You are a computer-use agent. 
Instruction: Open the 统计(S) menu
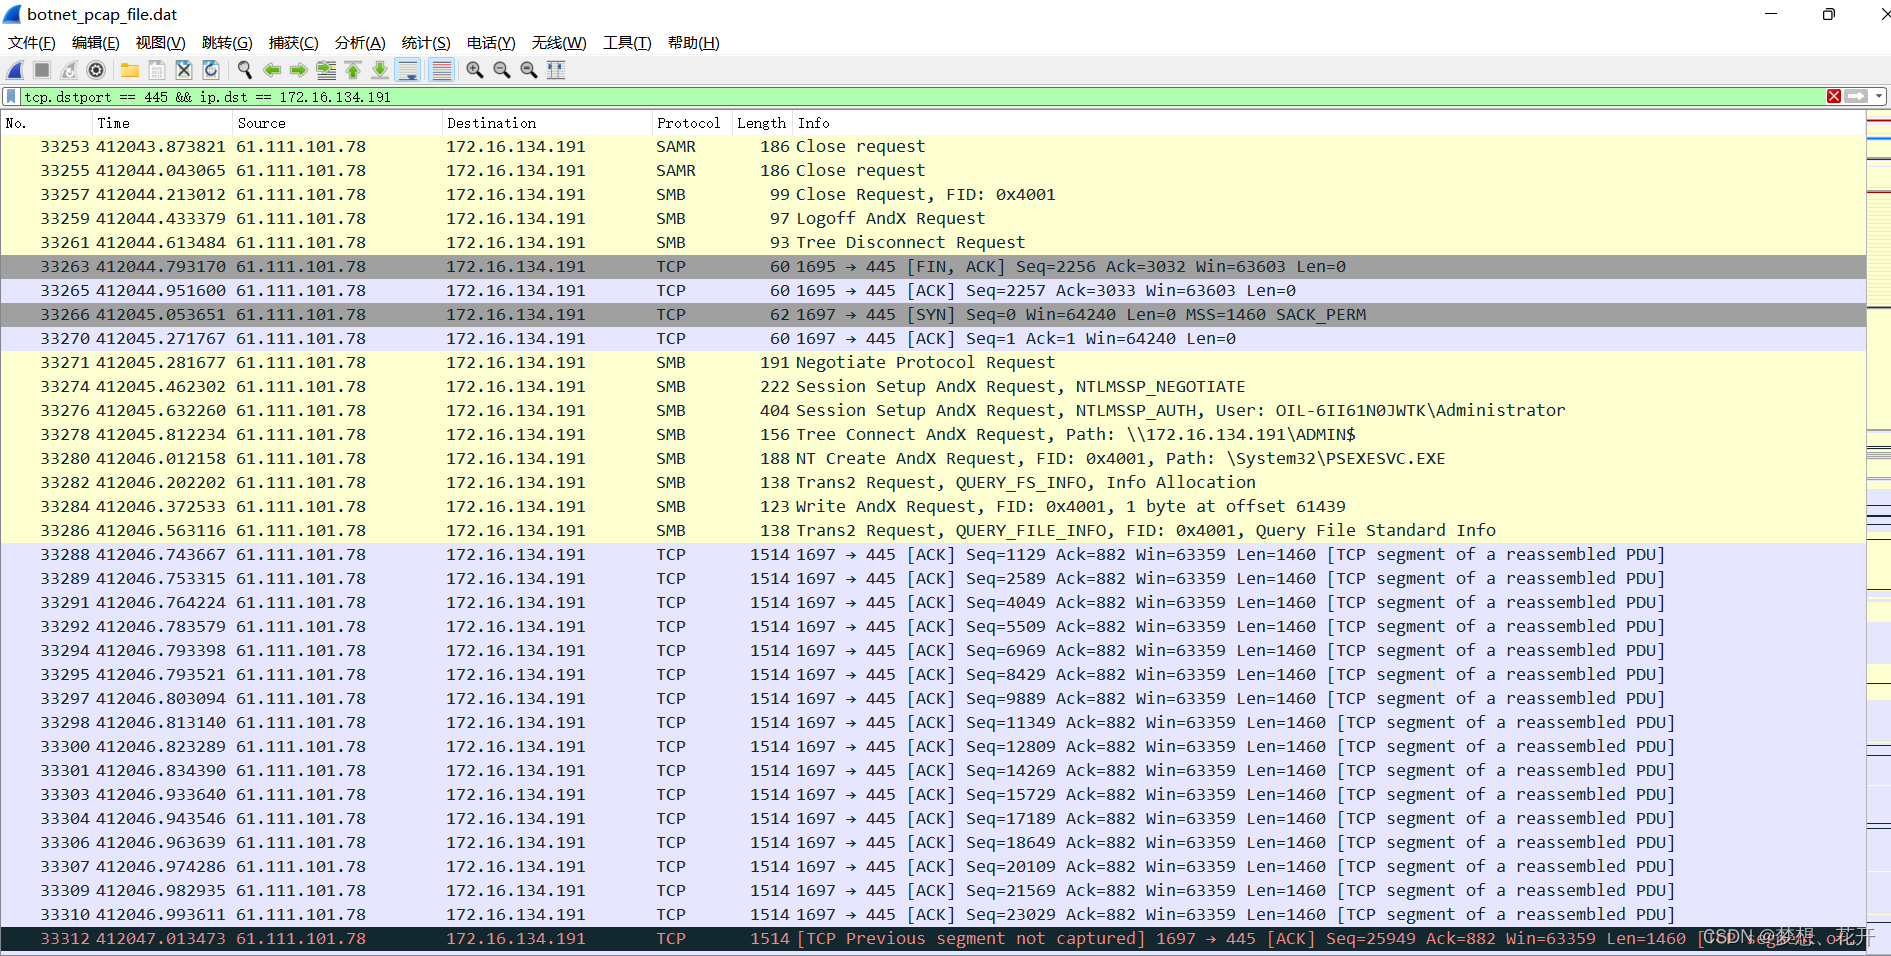[x=426, y=42]
